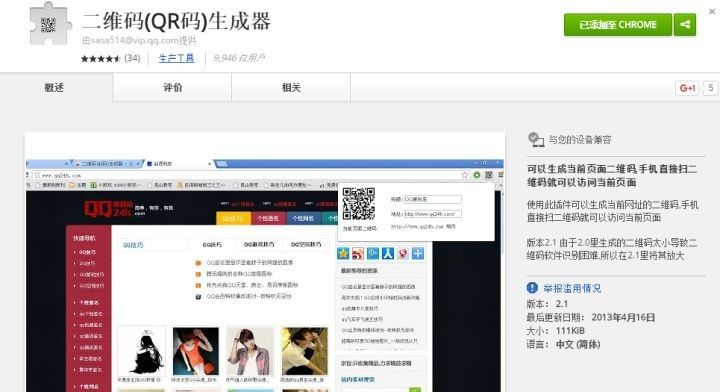Click the G+1 count bubble showing 5
The width and height of the screenshot is (720, 392).
coord(711,88)
